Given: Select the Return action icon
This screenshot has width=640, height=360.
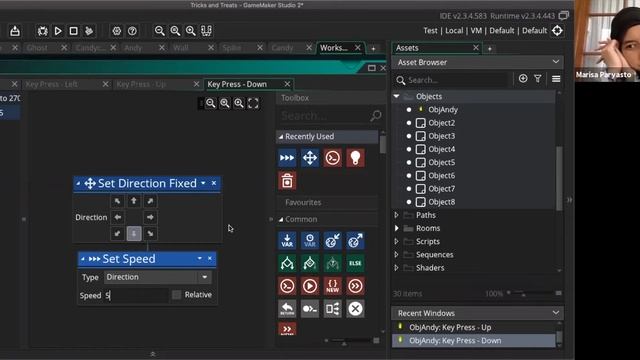Looking at the screenshot, I should [x=287, y=309].
